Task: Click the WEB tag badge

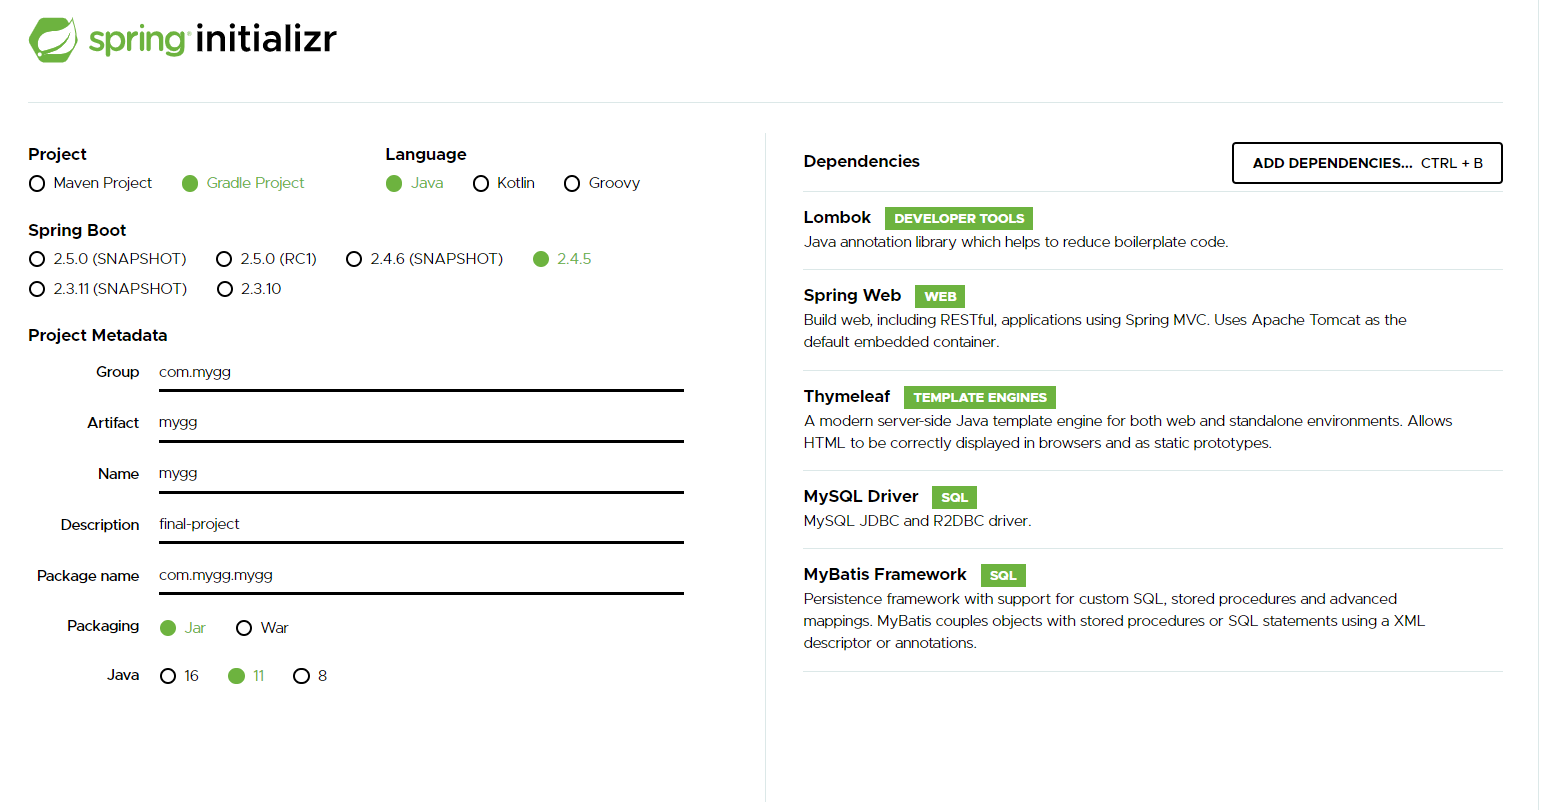Action: pyautogui.click(x=940, y=296)
